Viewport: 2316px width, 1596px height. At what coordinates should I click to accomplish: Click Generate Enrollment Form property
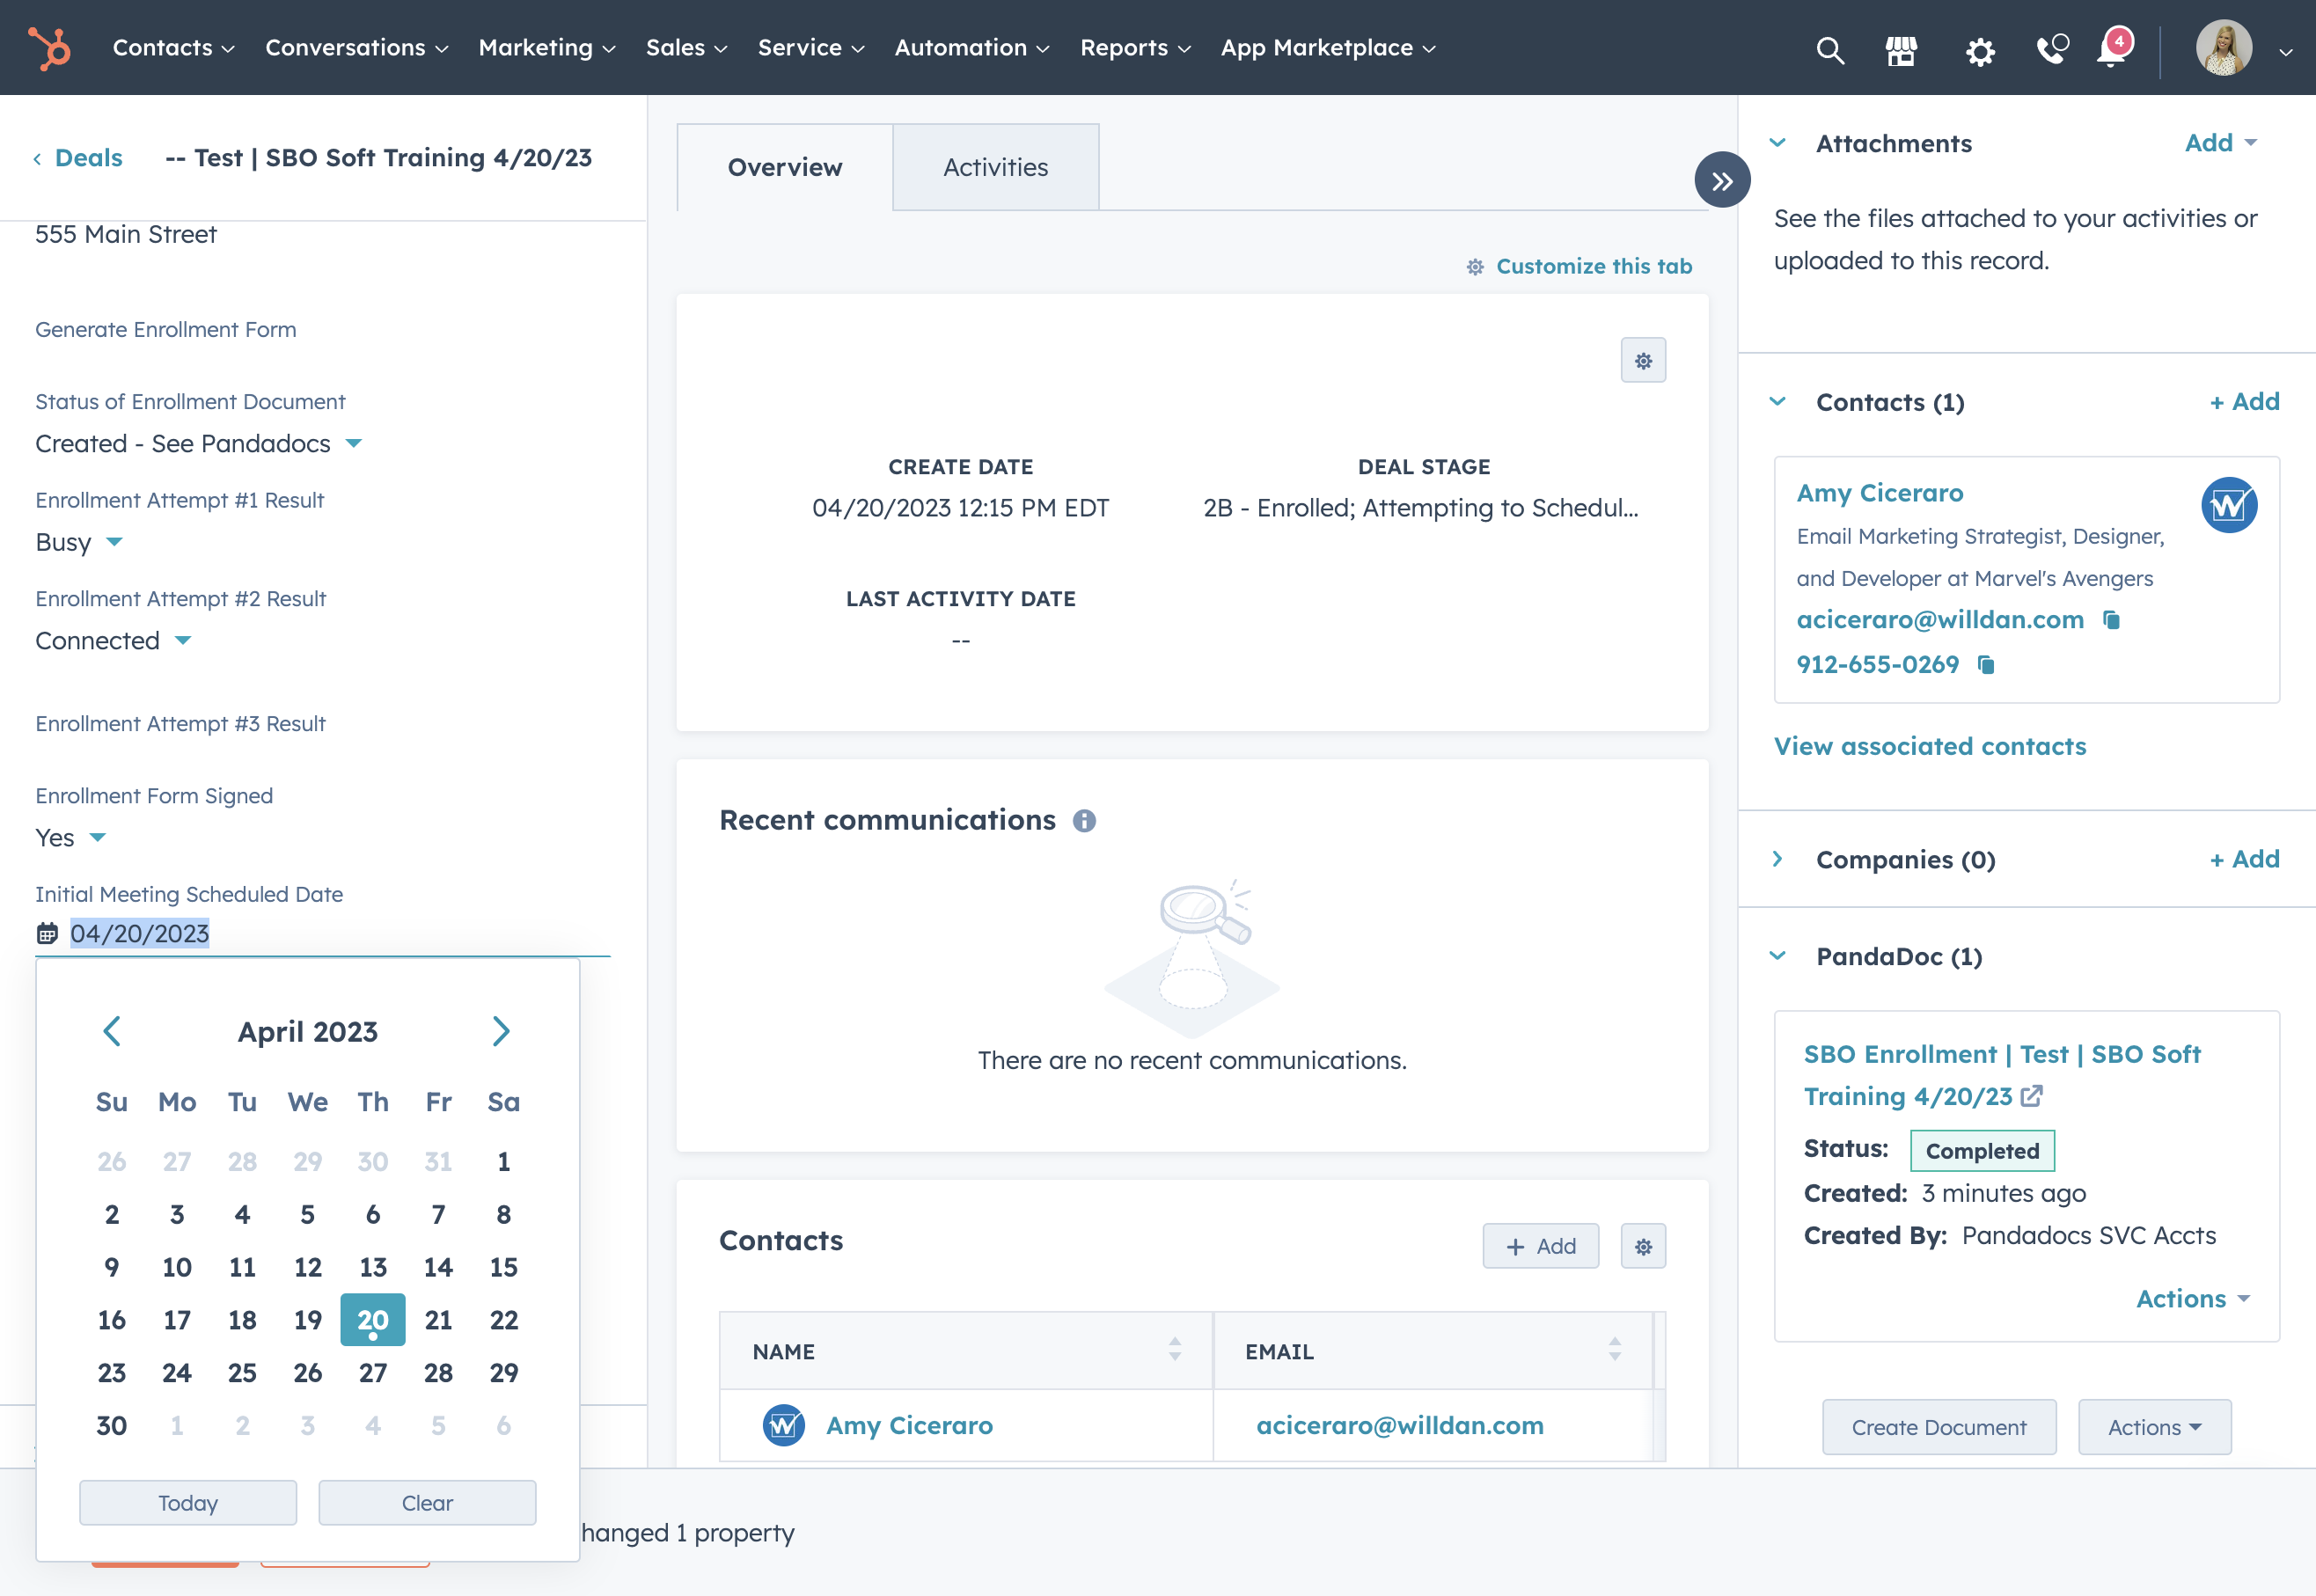click(166, 330)
